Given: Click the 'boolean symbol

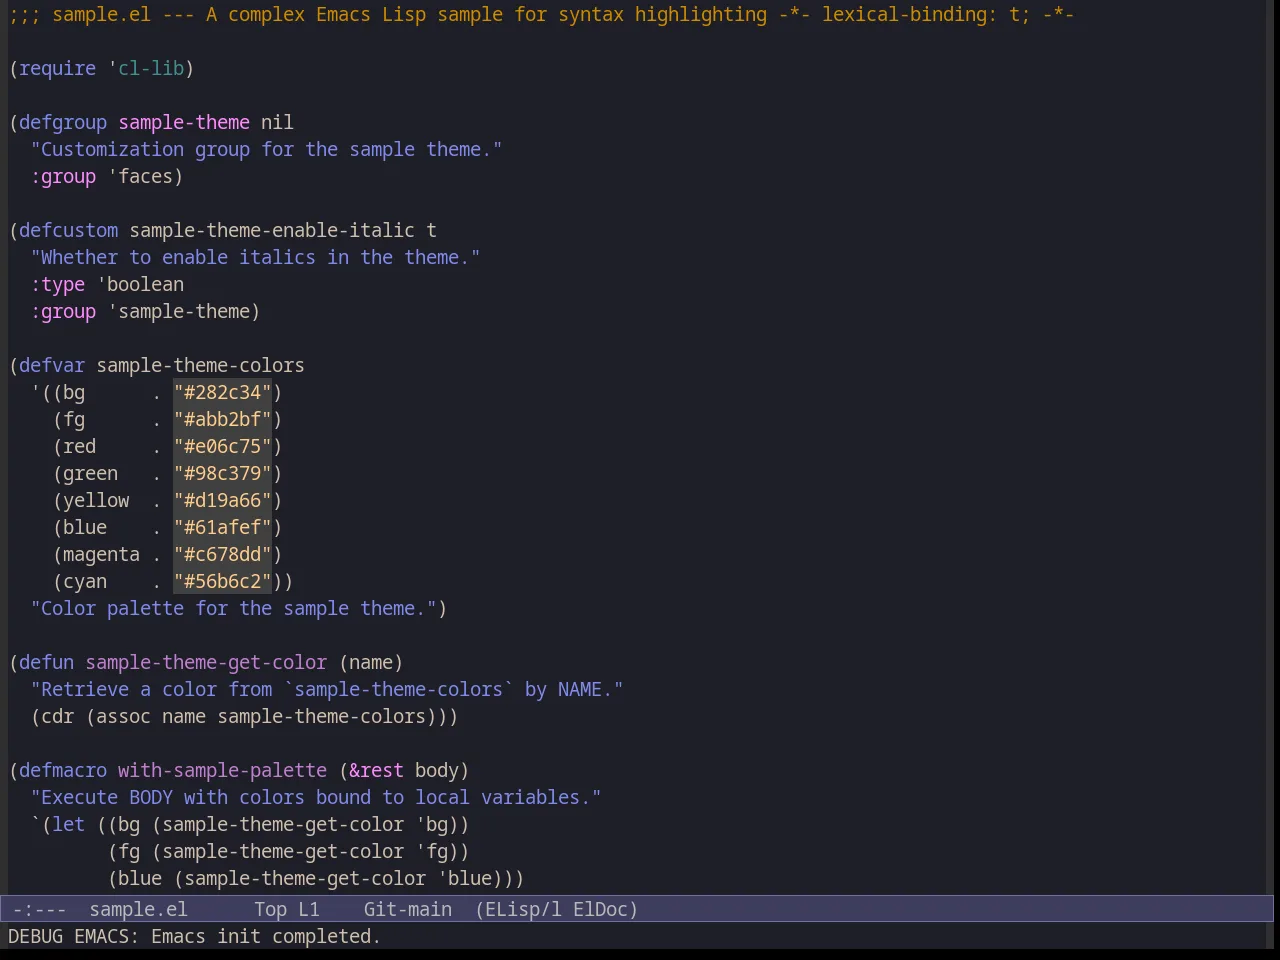Looking at the screenshot, I should click(x=140, y=284).
